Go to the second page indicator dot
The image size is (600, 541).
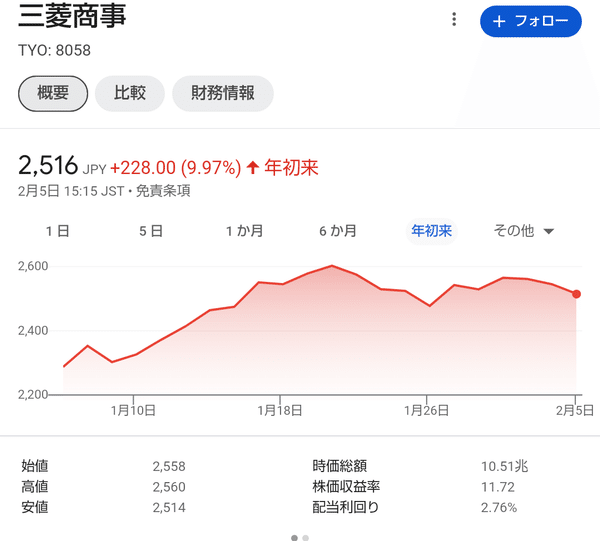[x=305, y=538]
